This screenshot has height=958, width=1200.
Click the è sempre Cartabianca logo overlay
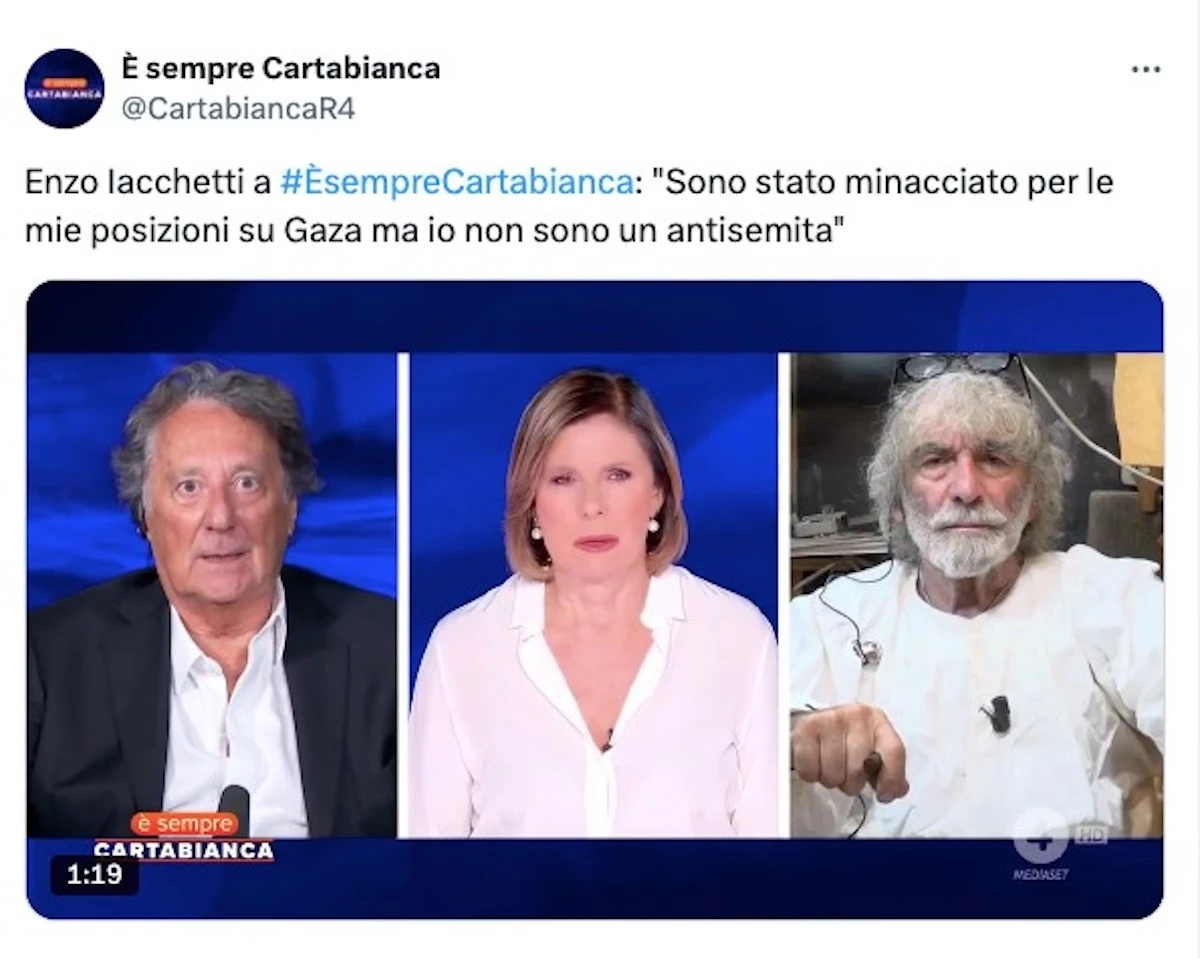point(184,837)
